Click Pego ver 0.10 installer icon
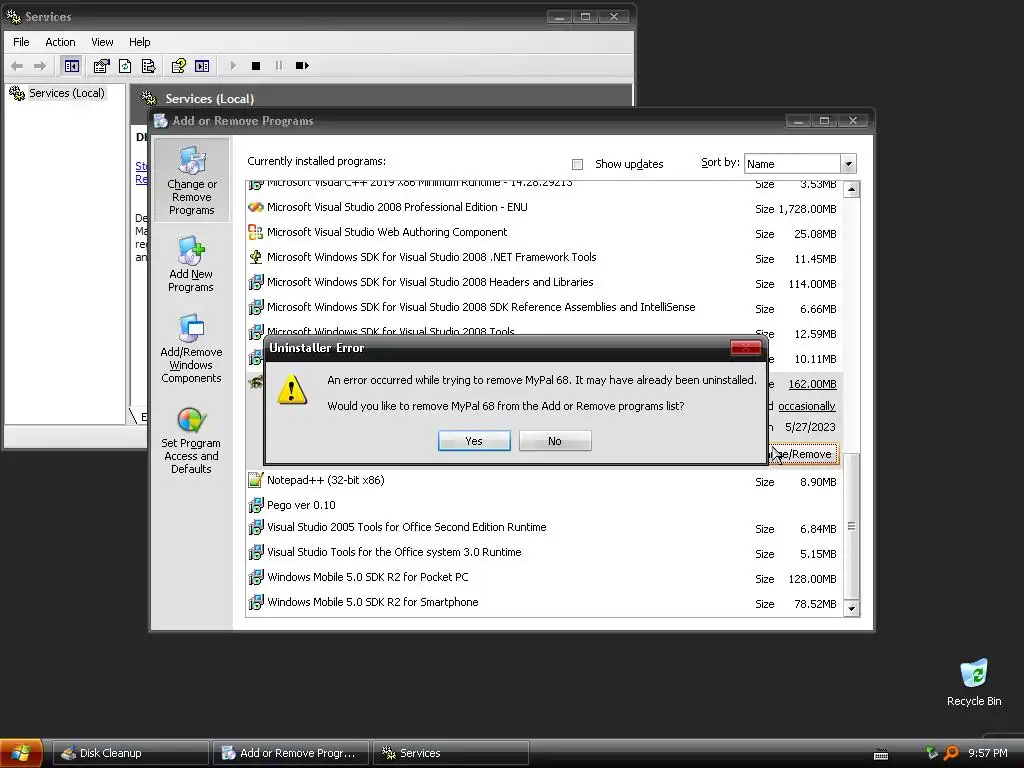The image size is (1024, 768). 255,505
